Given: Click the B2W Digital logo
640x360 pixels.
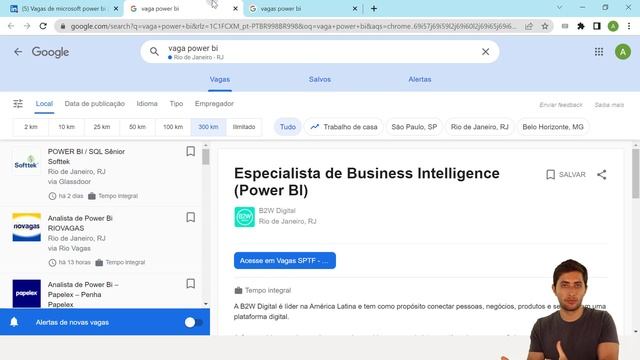Looking at the screenshot, I should point(244,217).
